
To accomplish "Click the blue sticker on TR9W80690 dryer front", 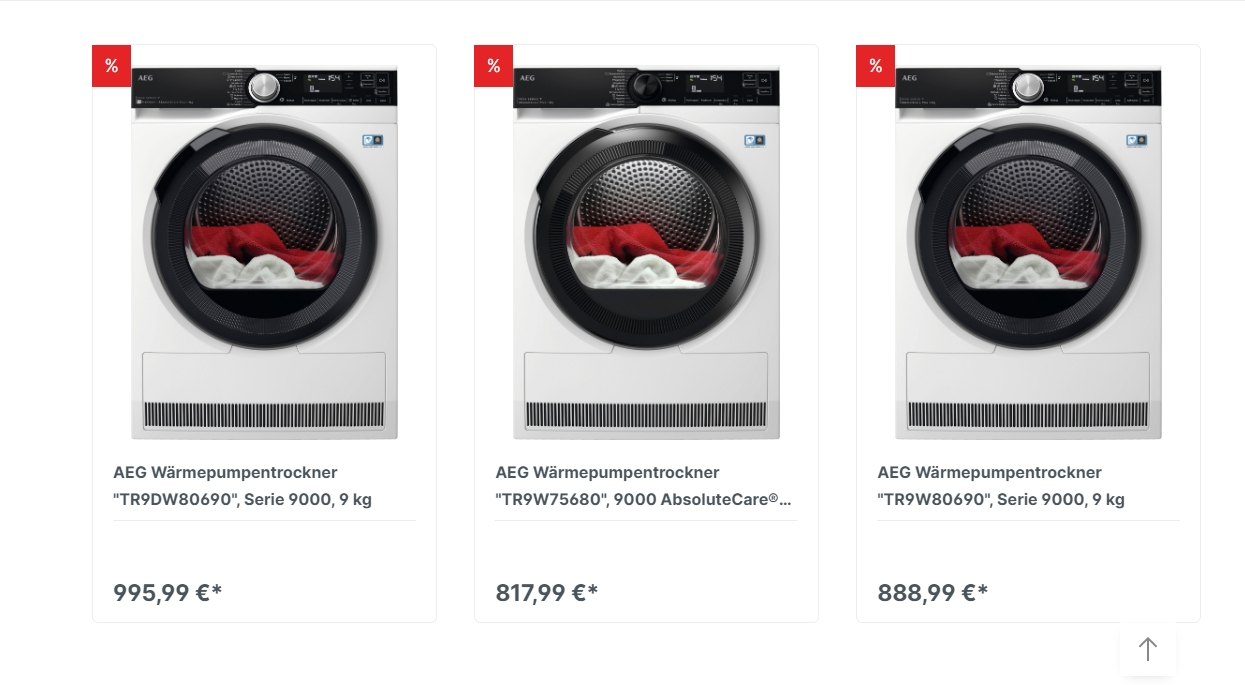I will coord(1137,141).
